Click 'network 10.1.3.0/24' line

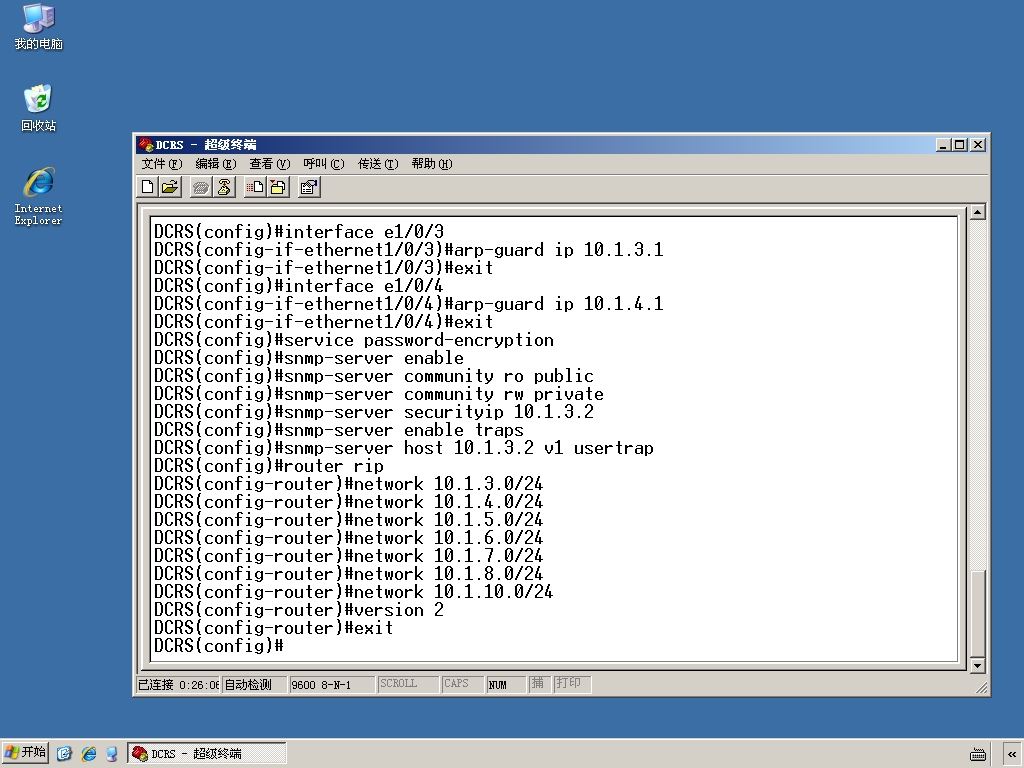tap(349, 485)
